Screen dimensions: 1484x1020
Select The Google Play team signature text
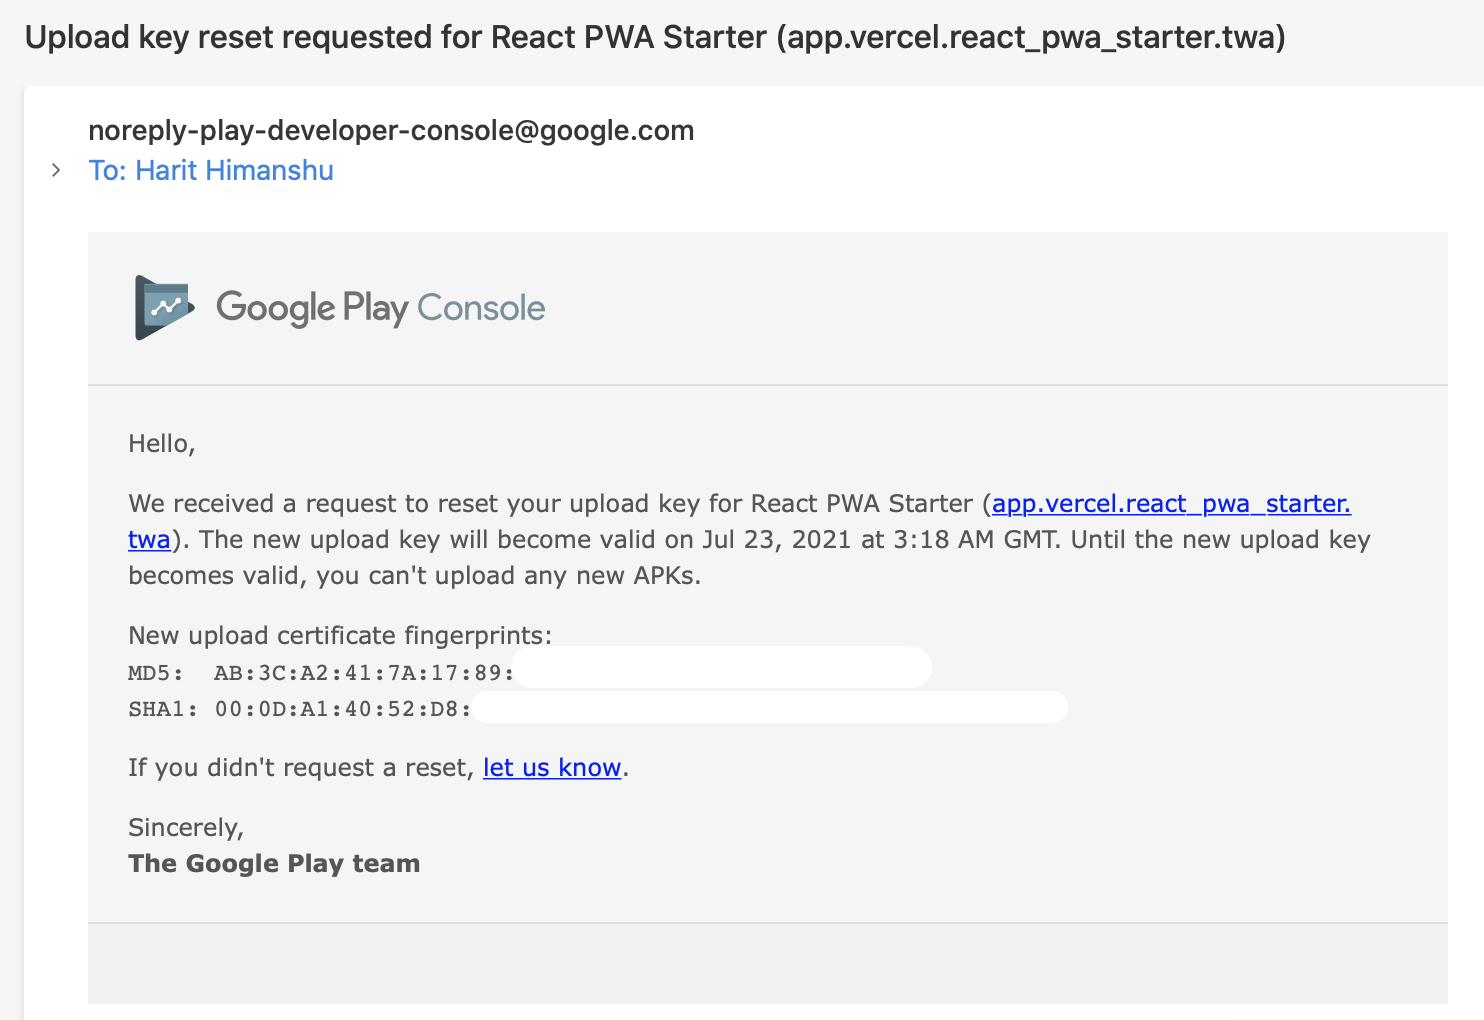273,863
